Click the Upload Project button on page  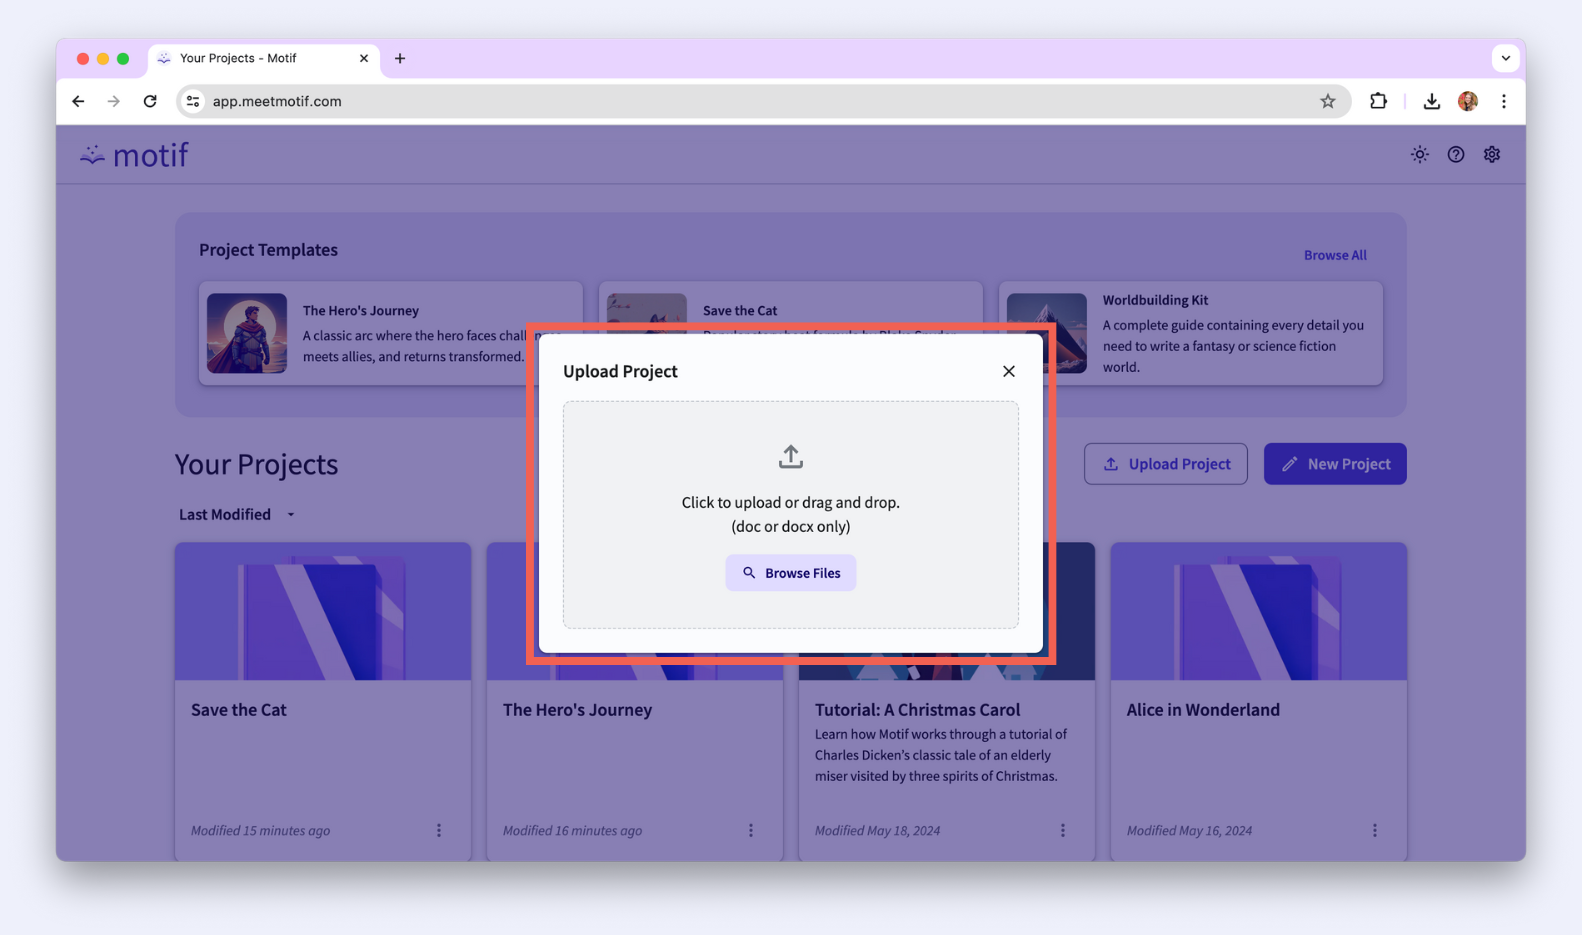click(1165, 464)
